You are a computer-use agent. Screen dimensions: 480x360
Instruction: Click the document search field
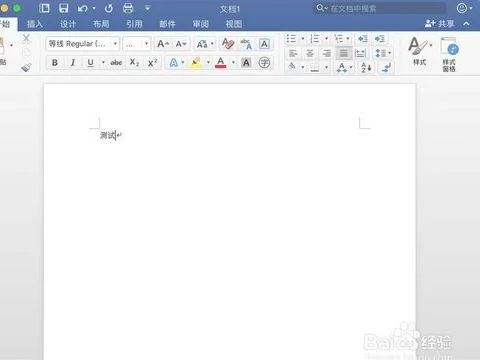(x=380, y=8)
